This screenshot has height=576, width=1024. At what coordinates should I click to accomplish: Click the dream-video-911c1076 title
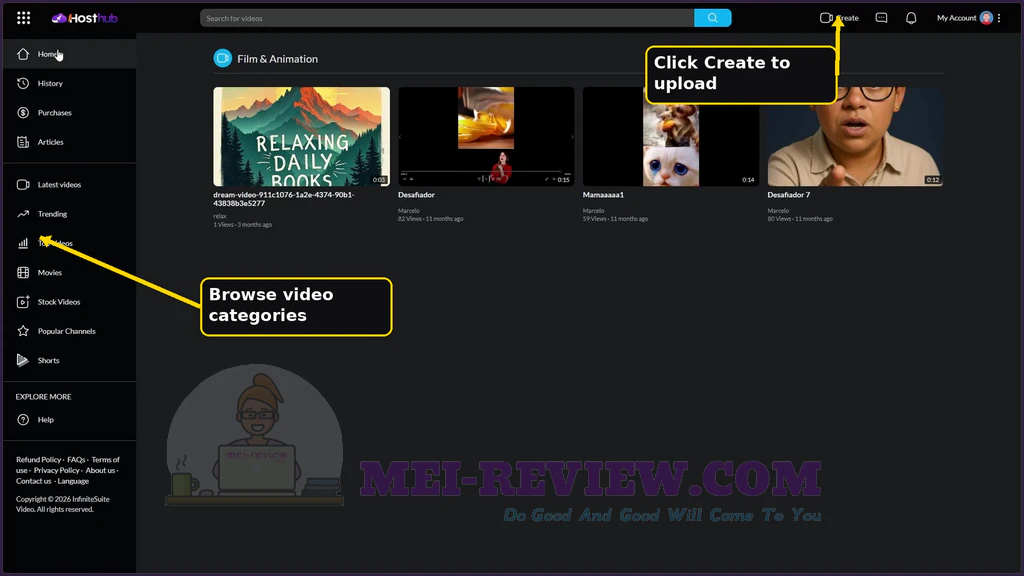283,199
